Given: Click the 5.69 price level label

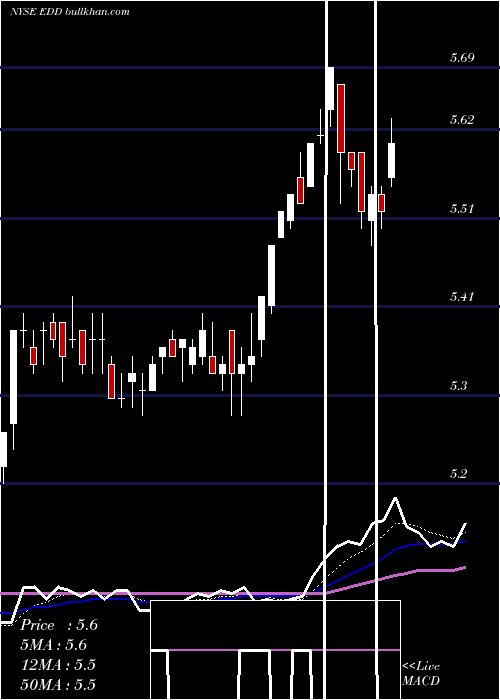Looking at the screenshot, I should [x=462, y=58].
